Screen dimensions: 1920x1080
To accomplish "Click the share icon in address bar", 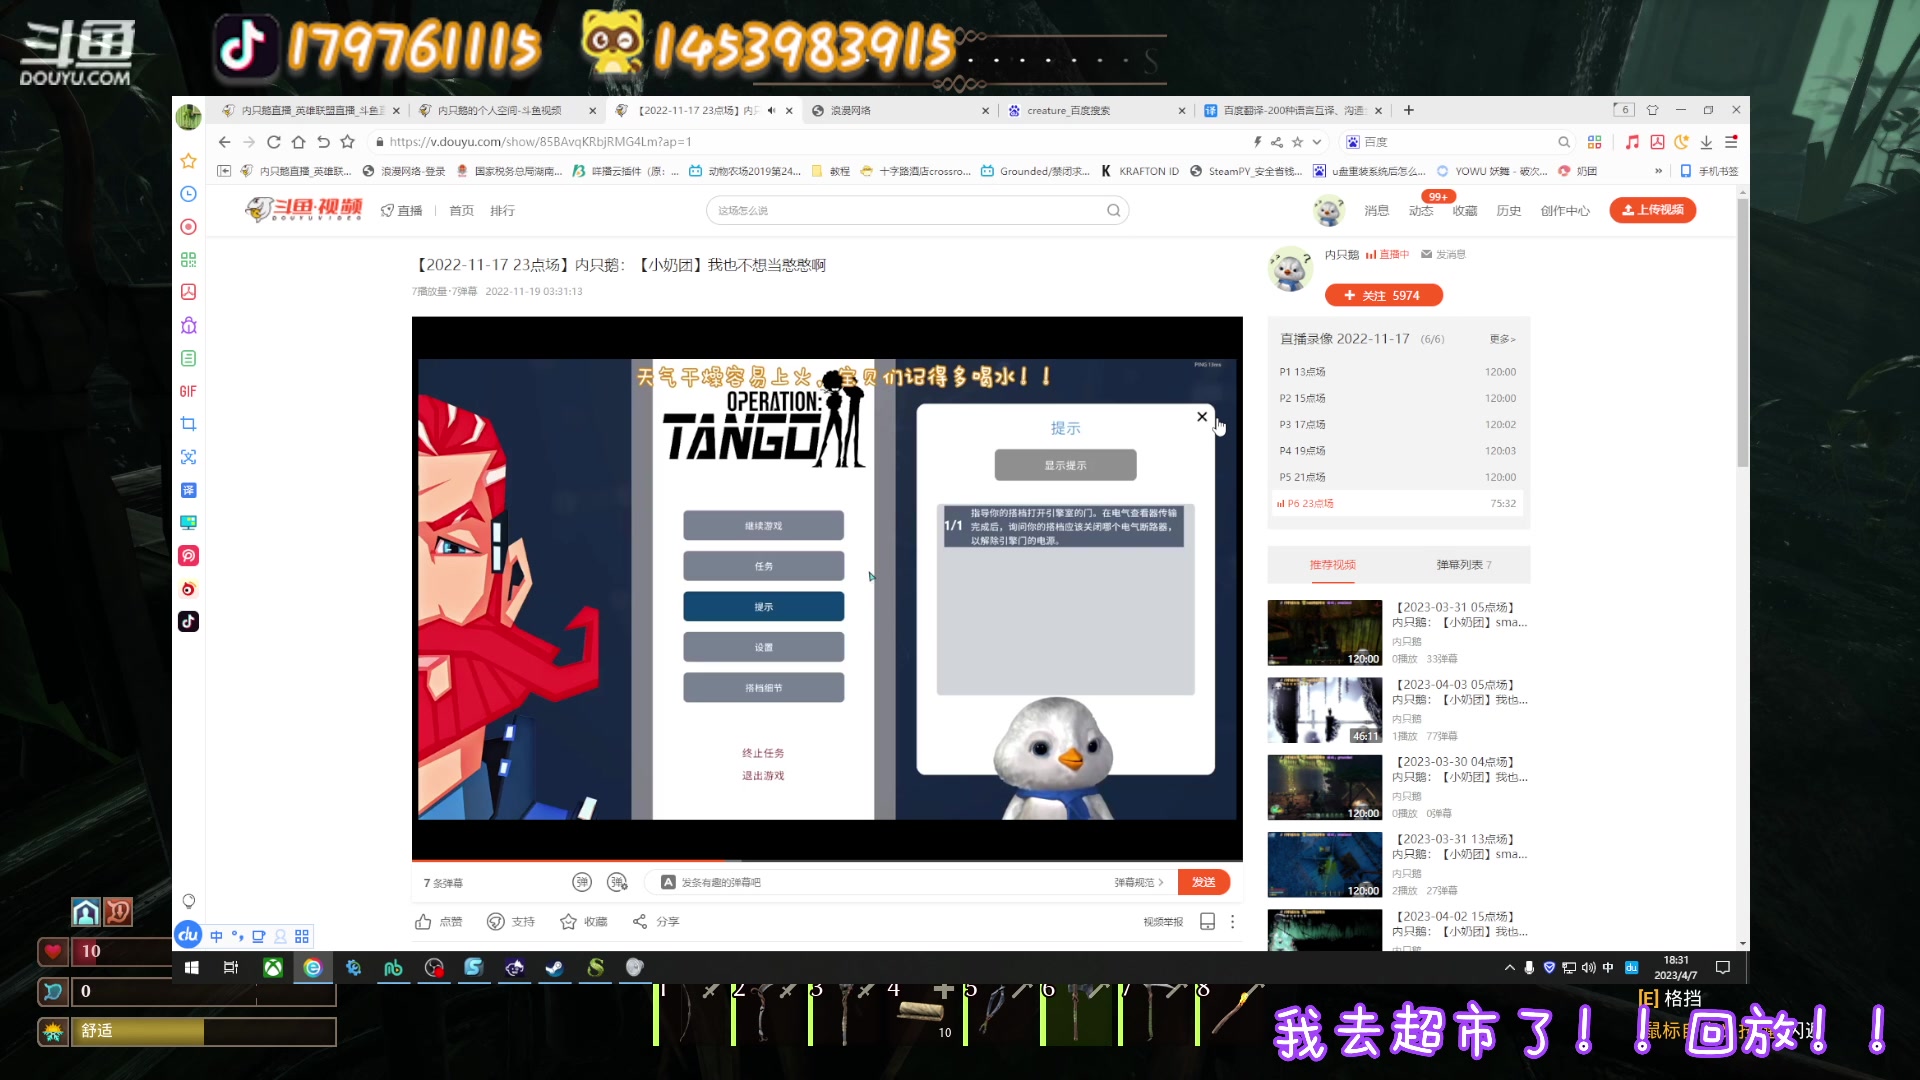I will 1277,142.
